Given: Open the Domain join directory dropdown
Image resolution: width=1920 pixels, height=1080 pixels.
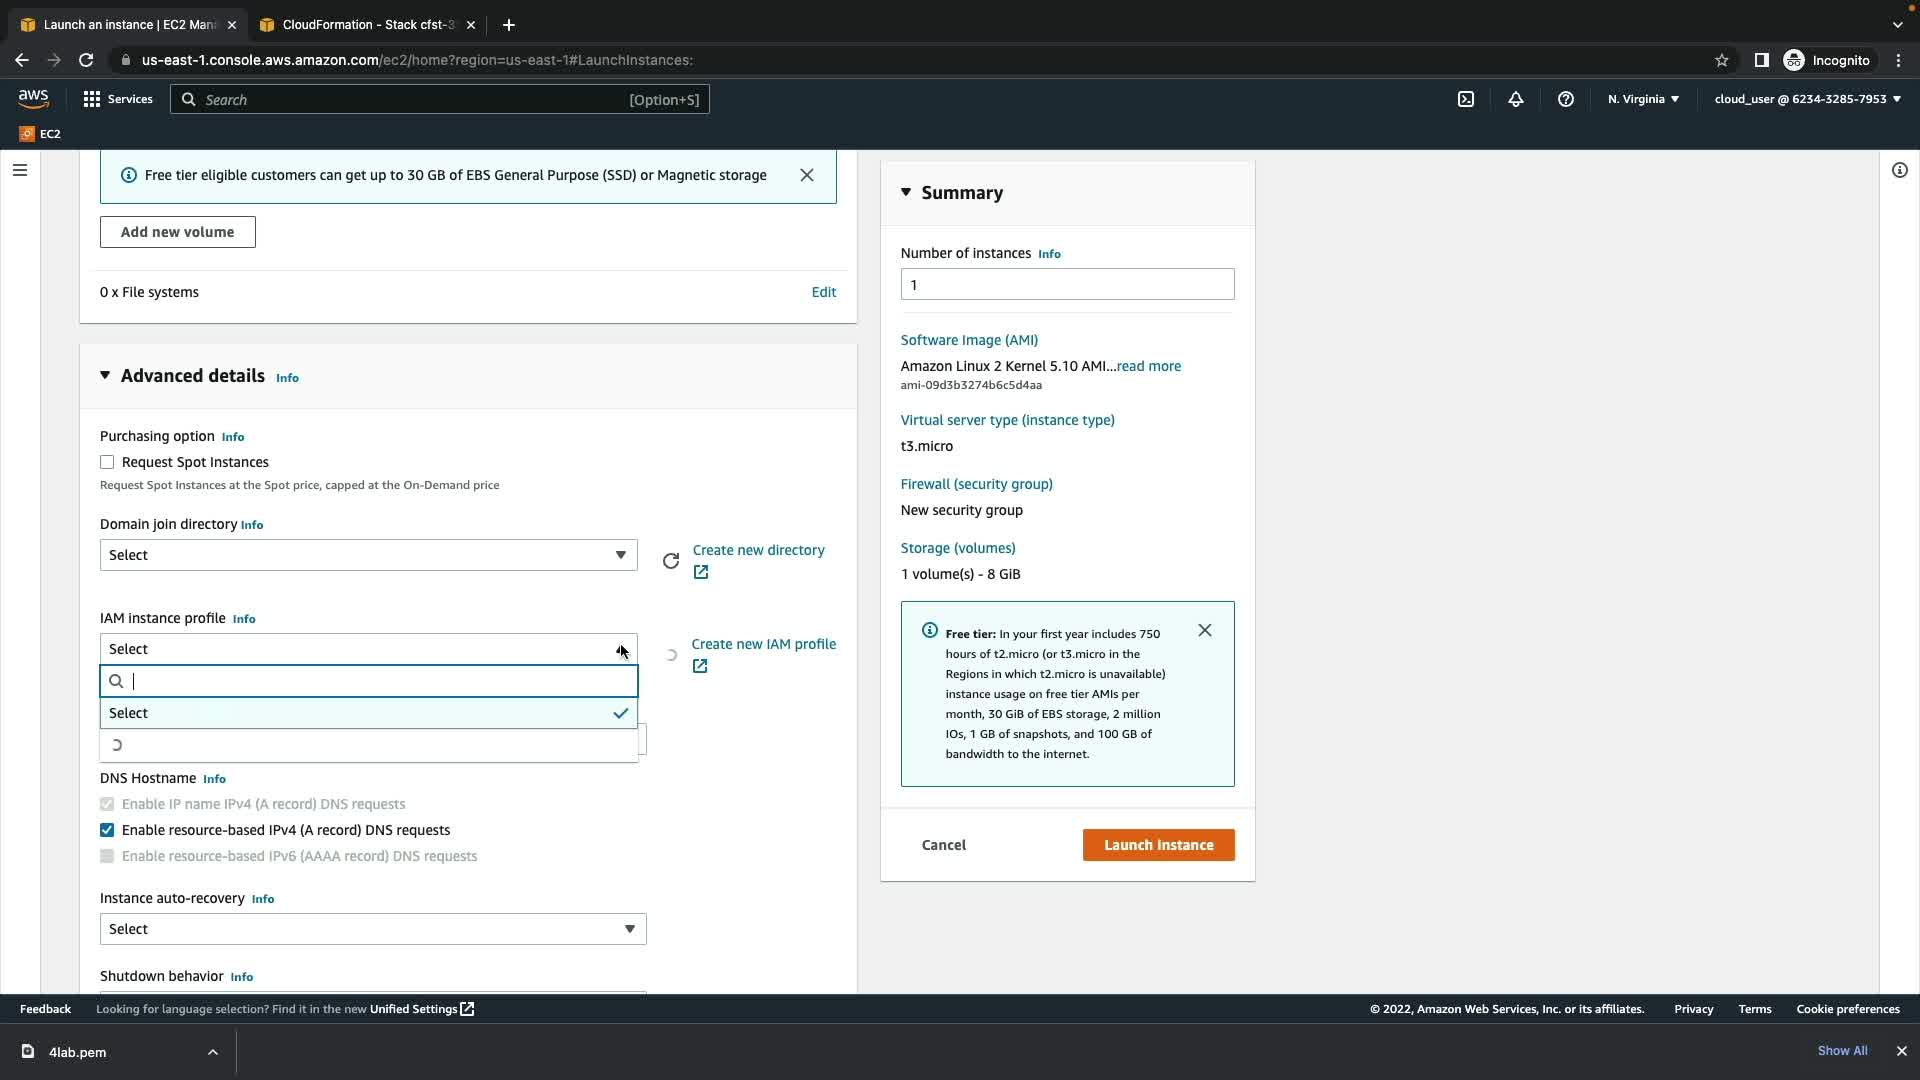Looking at the screenshot, I should pyautogui.click(x=368, y=555).
